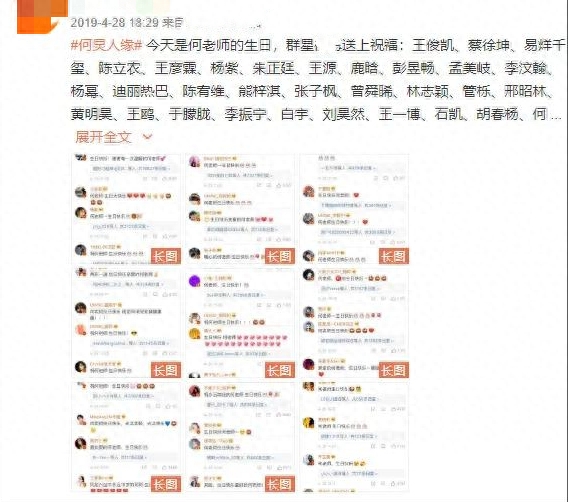Click 长图 badge on seventh grid image
This screenshot has height=502, width=568.
coord(166,484)
